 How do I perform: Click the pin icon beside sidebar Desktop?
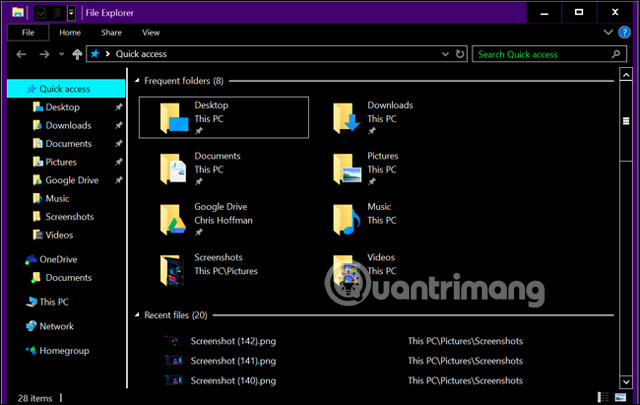pos(118,107)
